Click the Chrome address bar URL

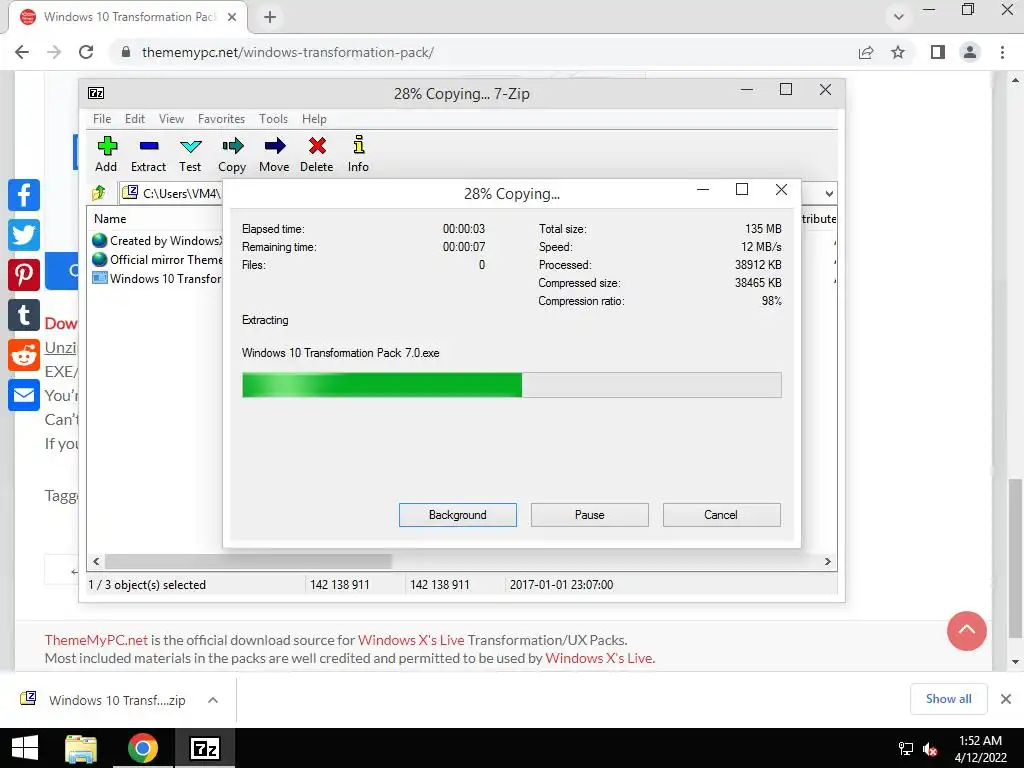288,52
